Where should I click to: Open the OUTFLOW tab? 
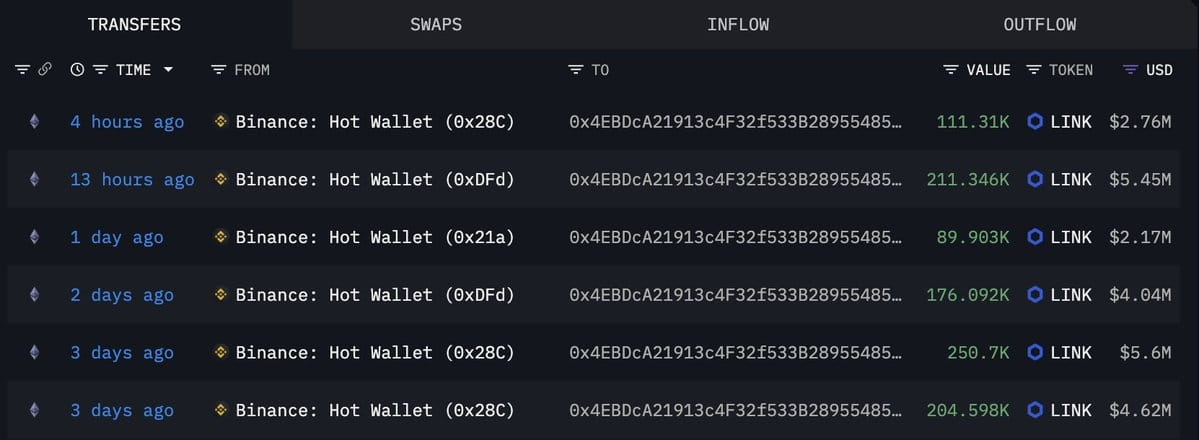click(x=1040, y=24)
